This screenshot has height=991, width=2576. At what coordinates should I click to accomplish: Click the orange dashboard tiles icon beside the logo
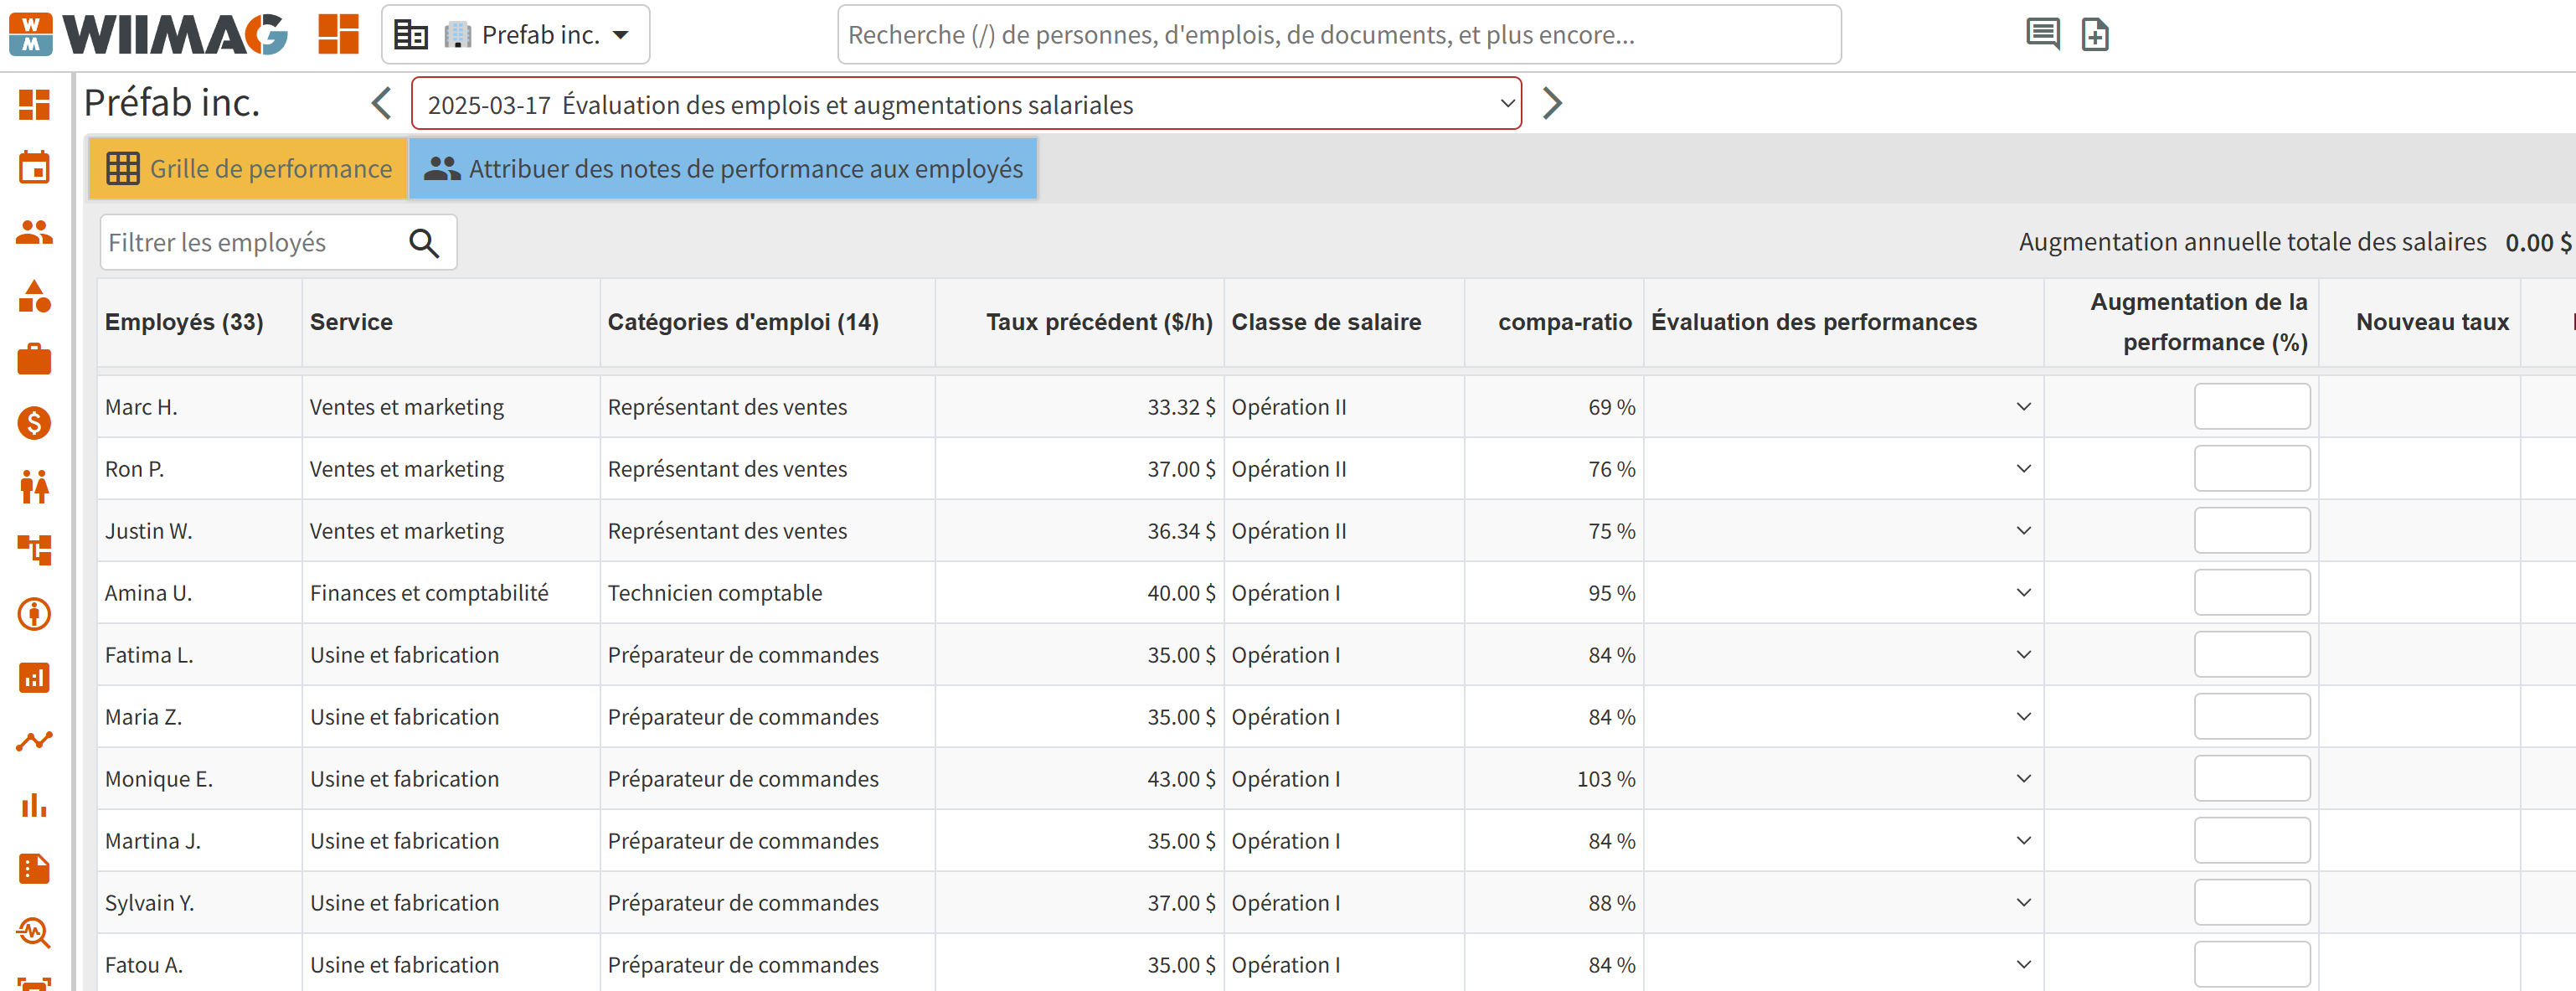(338, 35)
